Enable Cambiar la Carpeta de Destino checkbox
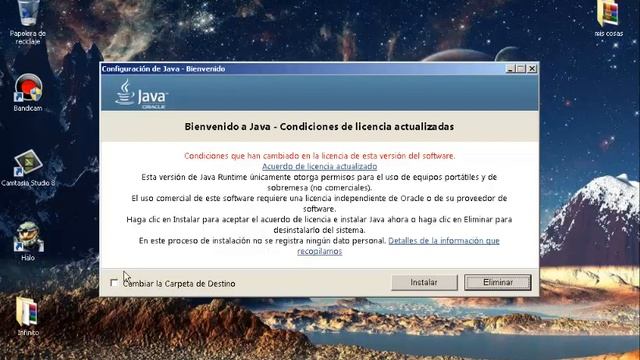Image resolution: width=640 pixels, height=360 pixels. (x=114, y=282)
